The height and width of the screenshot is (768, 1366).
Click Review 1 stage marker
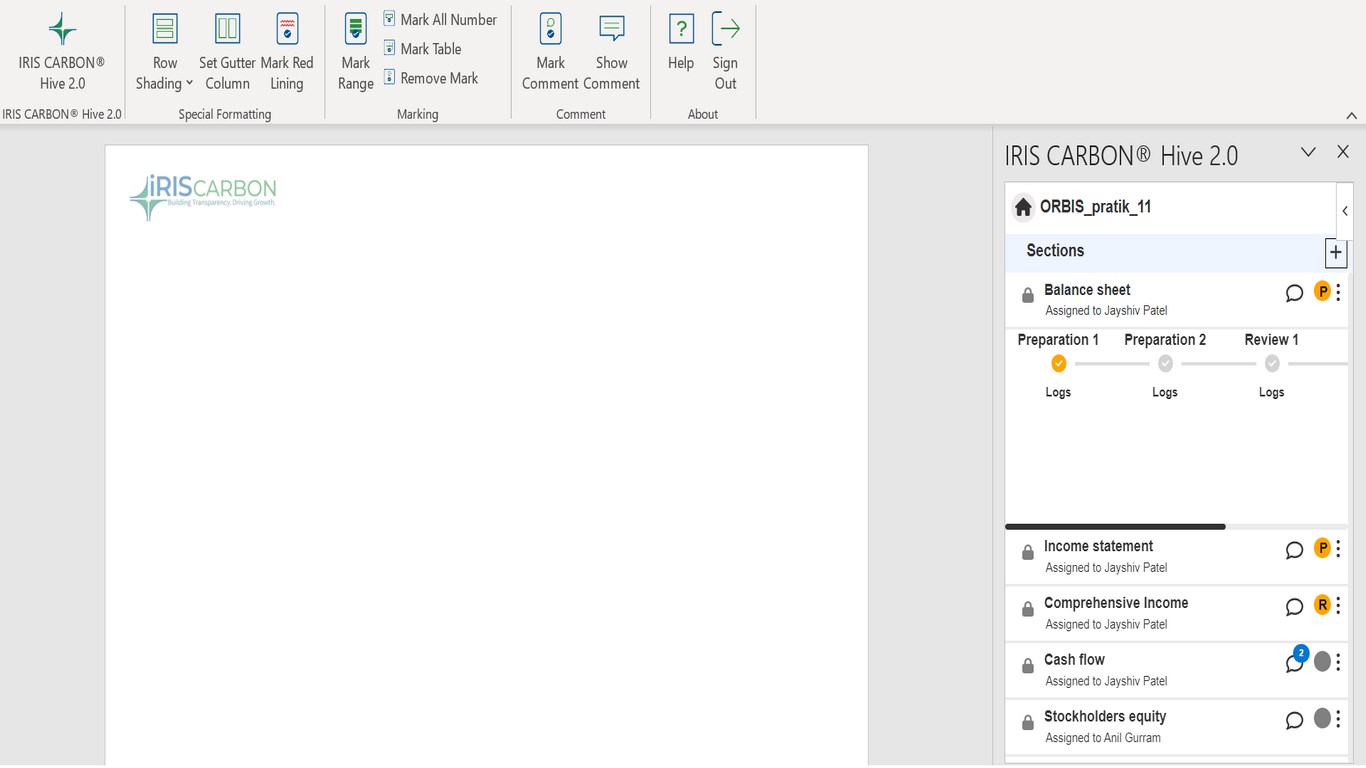tap(1272, 364)
